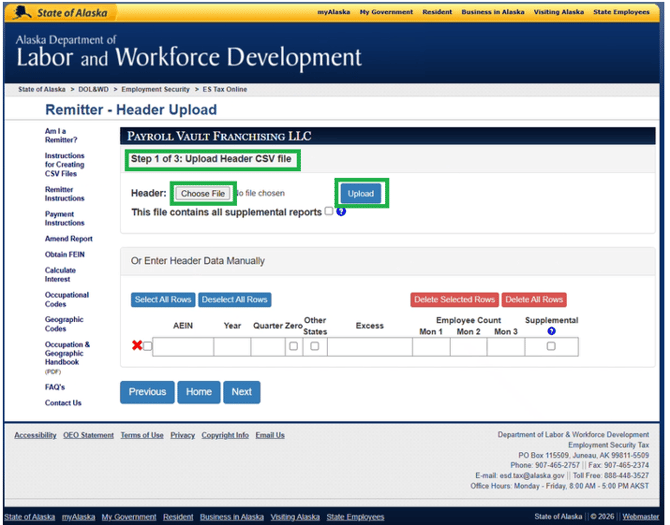670x525 pixels.
Task: Click ES Tax Online breadcrumb link
Action: (x=225, y=89)
